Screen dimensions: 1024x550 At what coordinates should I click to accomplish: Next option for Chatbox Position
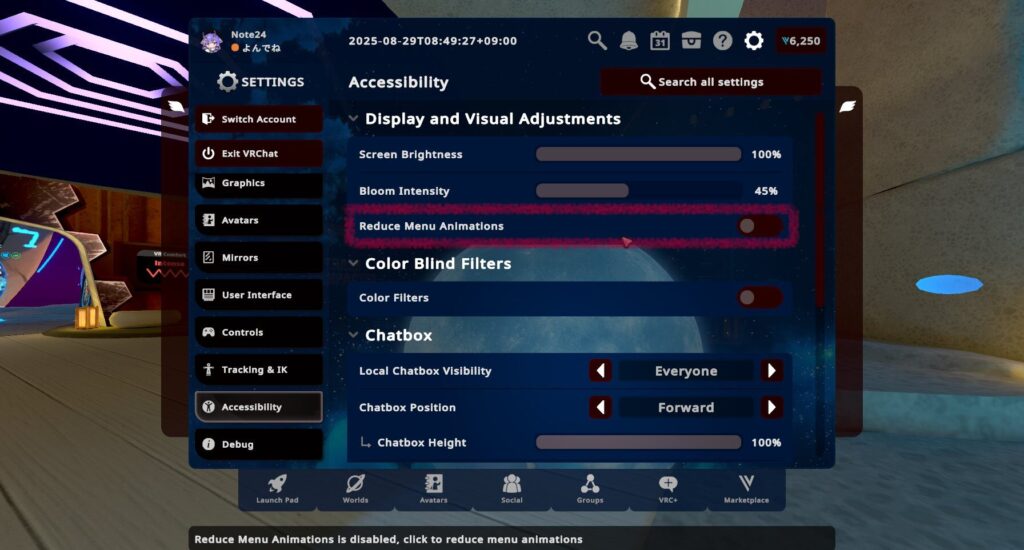pos(771,408)
